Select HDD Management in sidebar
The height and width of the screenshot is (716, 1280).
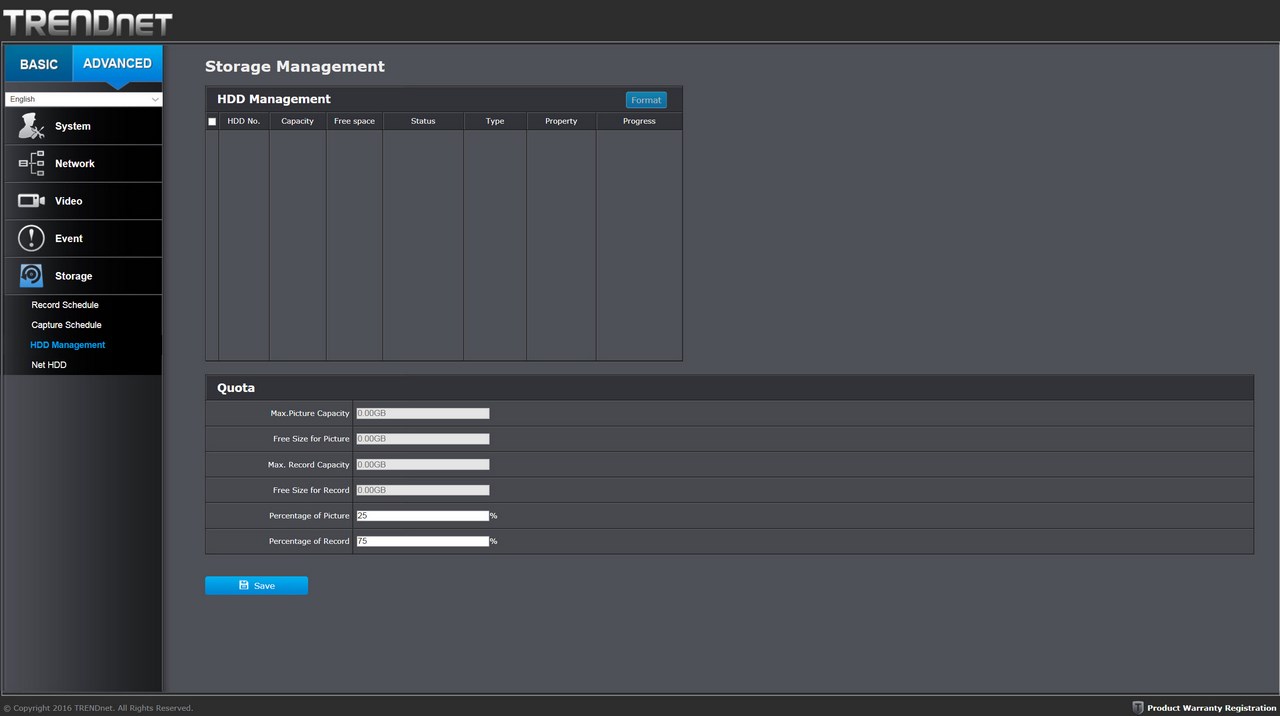point(68,345)
